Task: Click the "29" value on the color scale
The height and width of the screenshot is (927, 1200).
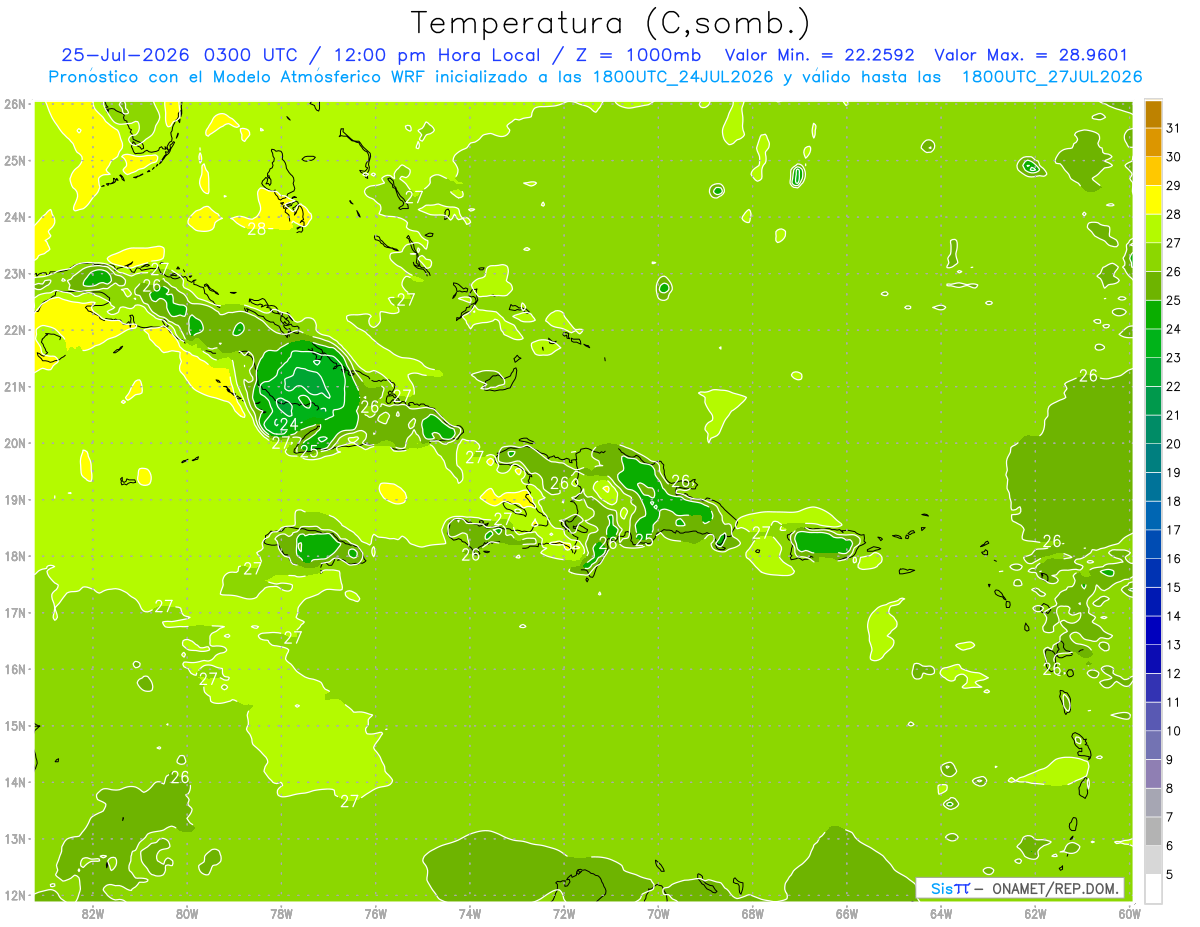Action: click(x=1174, y=186)
